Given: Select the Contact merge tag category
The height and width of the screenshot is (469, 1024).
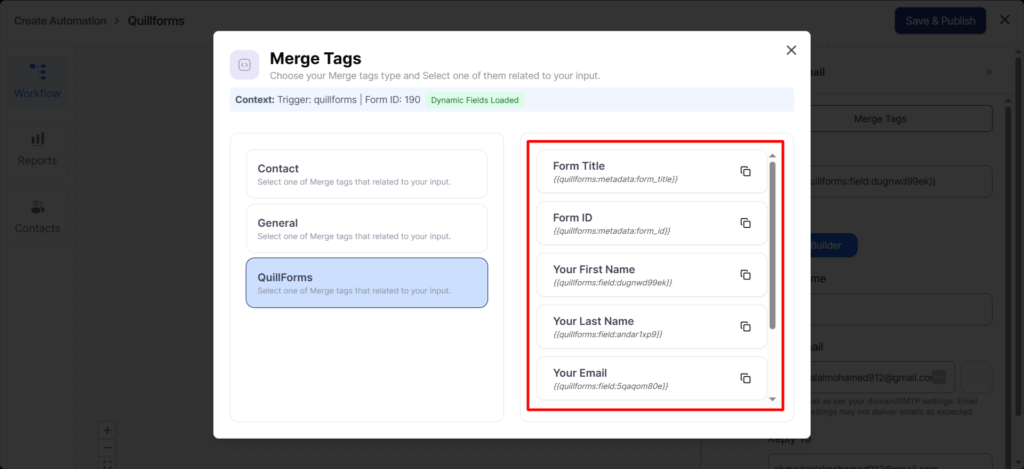Looking at the screenshot, I should click(x=366, y=174).
